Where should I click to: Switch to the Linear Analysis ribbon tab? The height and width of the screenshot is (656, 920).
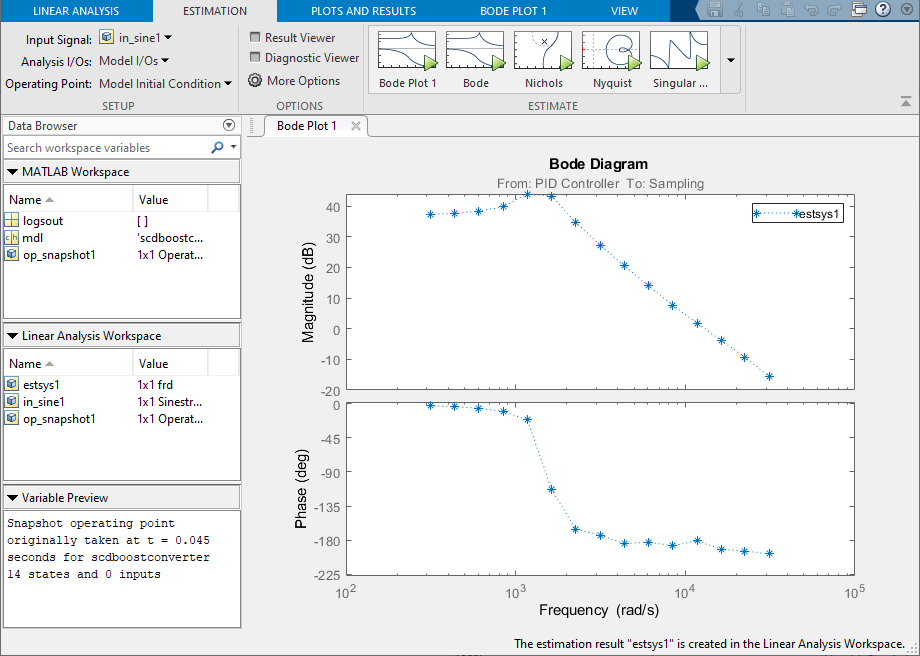pos(76,11)
